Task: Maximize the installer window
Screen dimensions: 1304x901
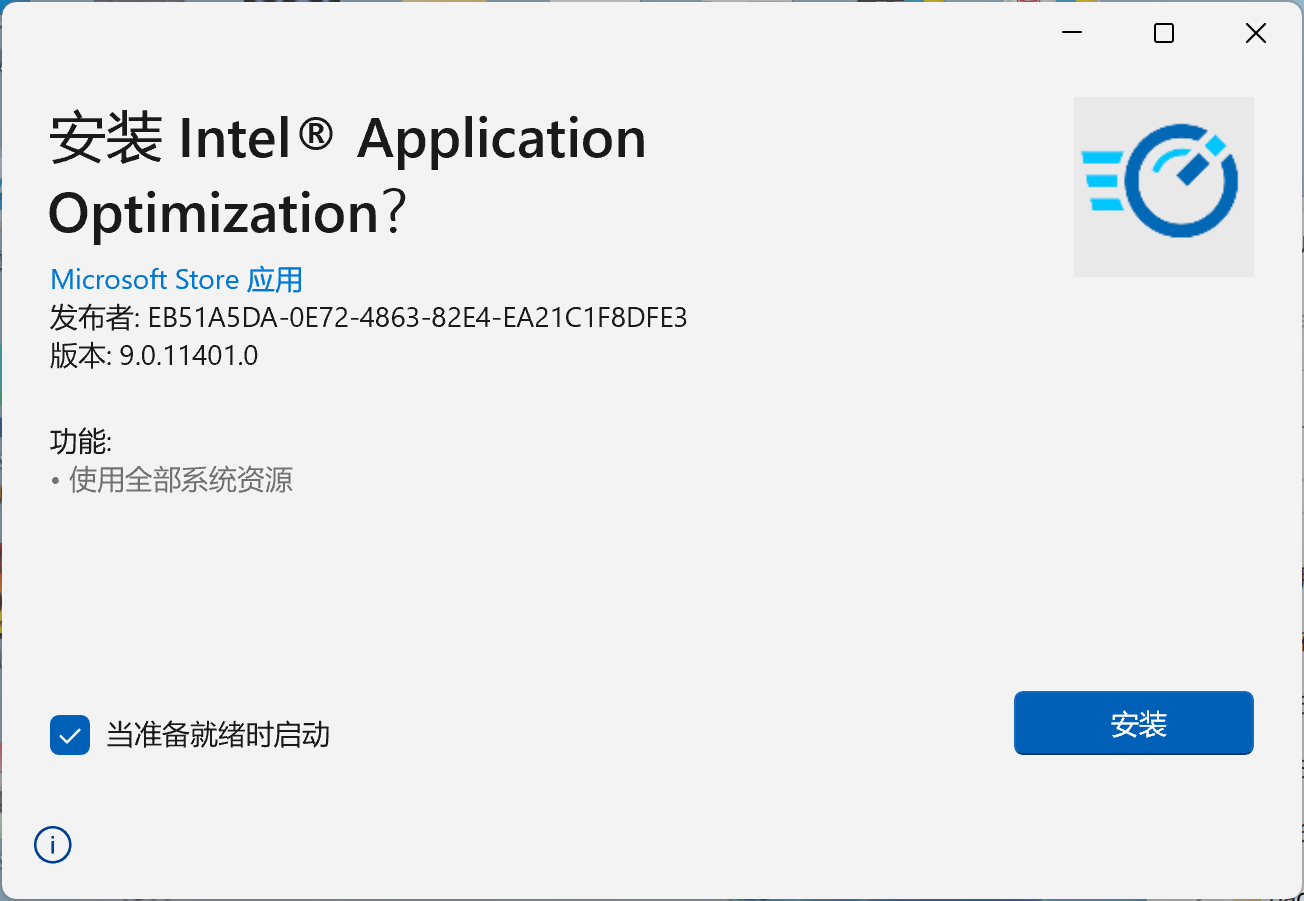Action: tap(1164, 34)
